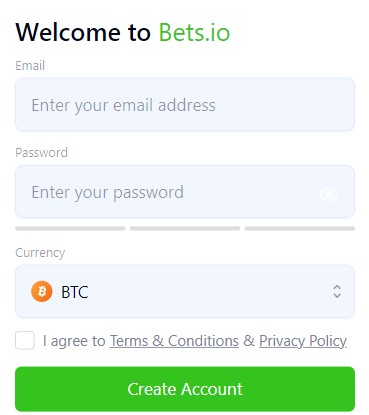
Task: Click the last password strength bar segment
Action: [300, 228]
